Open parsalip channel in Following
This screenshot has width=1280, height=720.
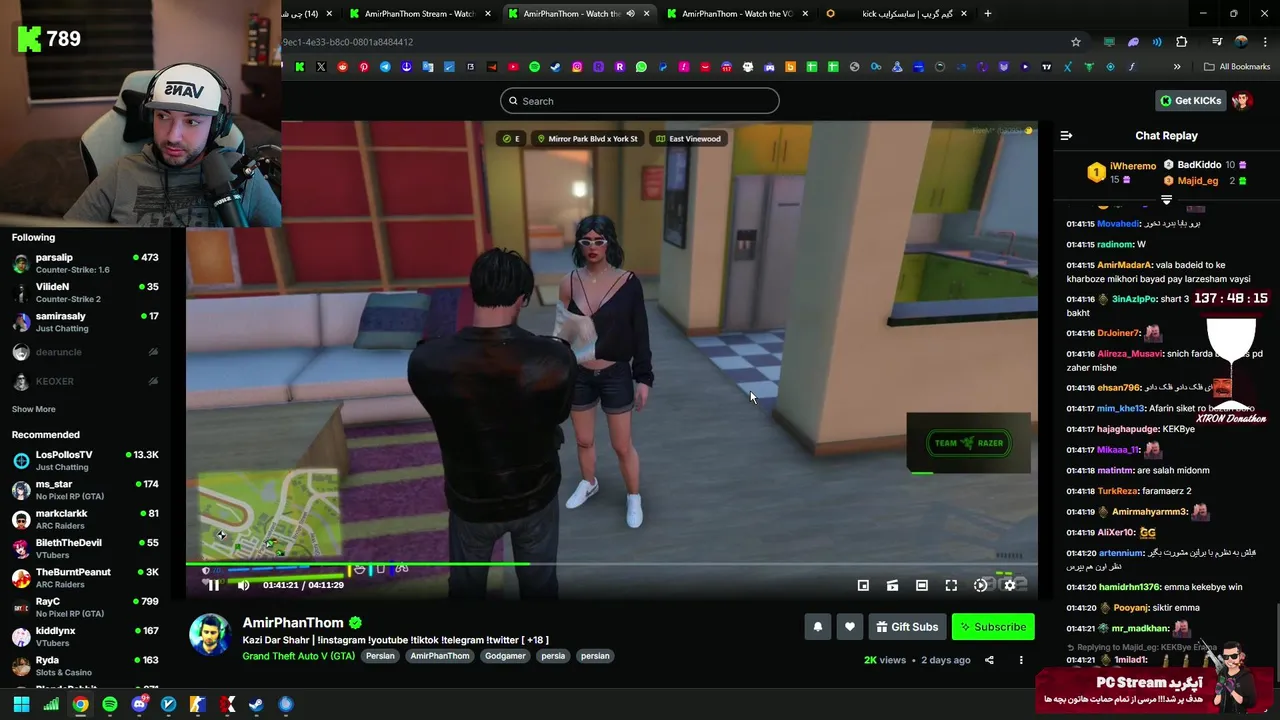pos(85,263)
